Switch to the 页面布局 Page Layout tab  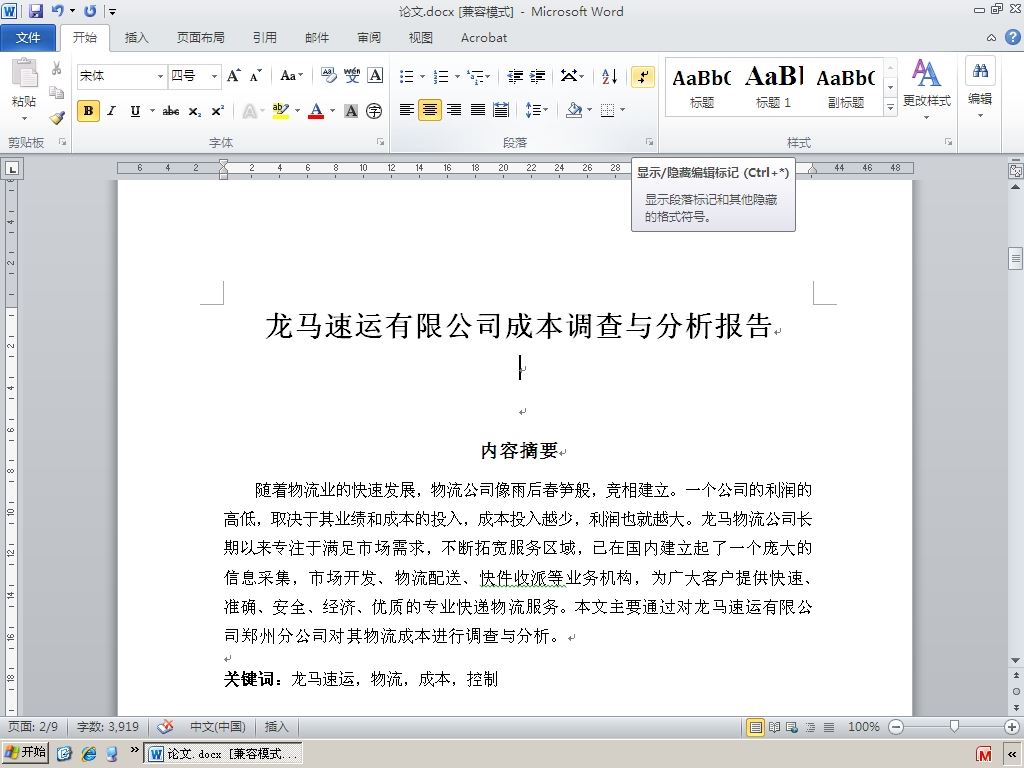pos(200,38)
